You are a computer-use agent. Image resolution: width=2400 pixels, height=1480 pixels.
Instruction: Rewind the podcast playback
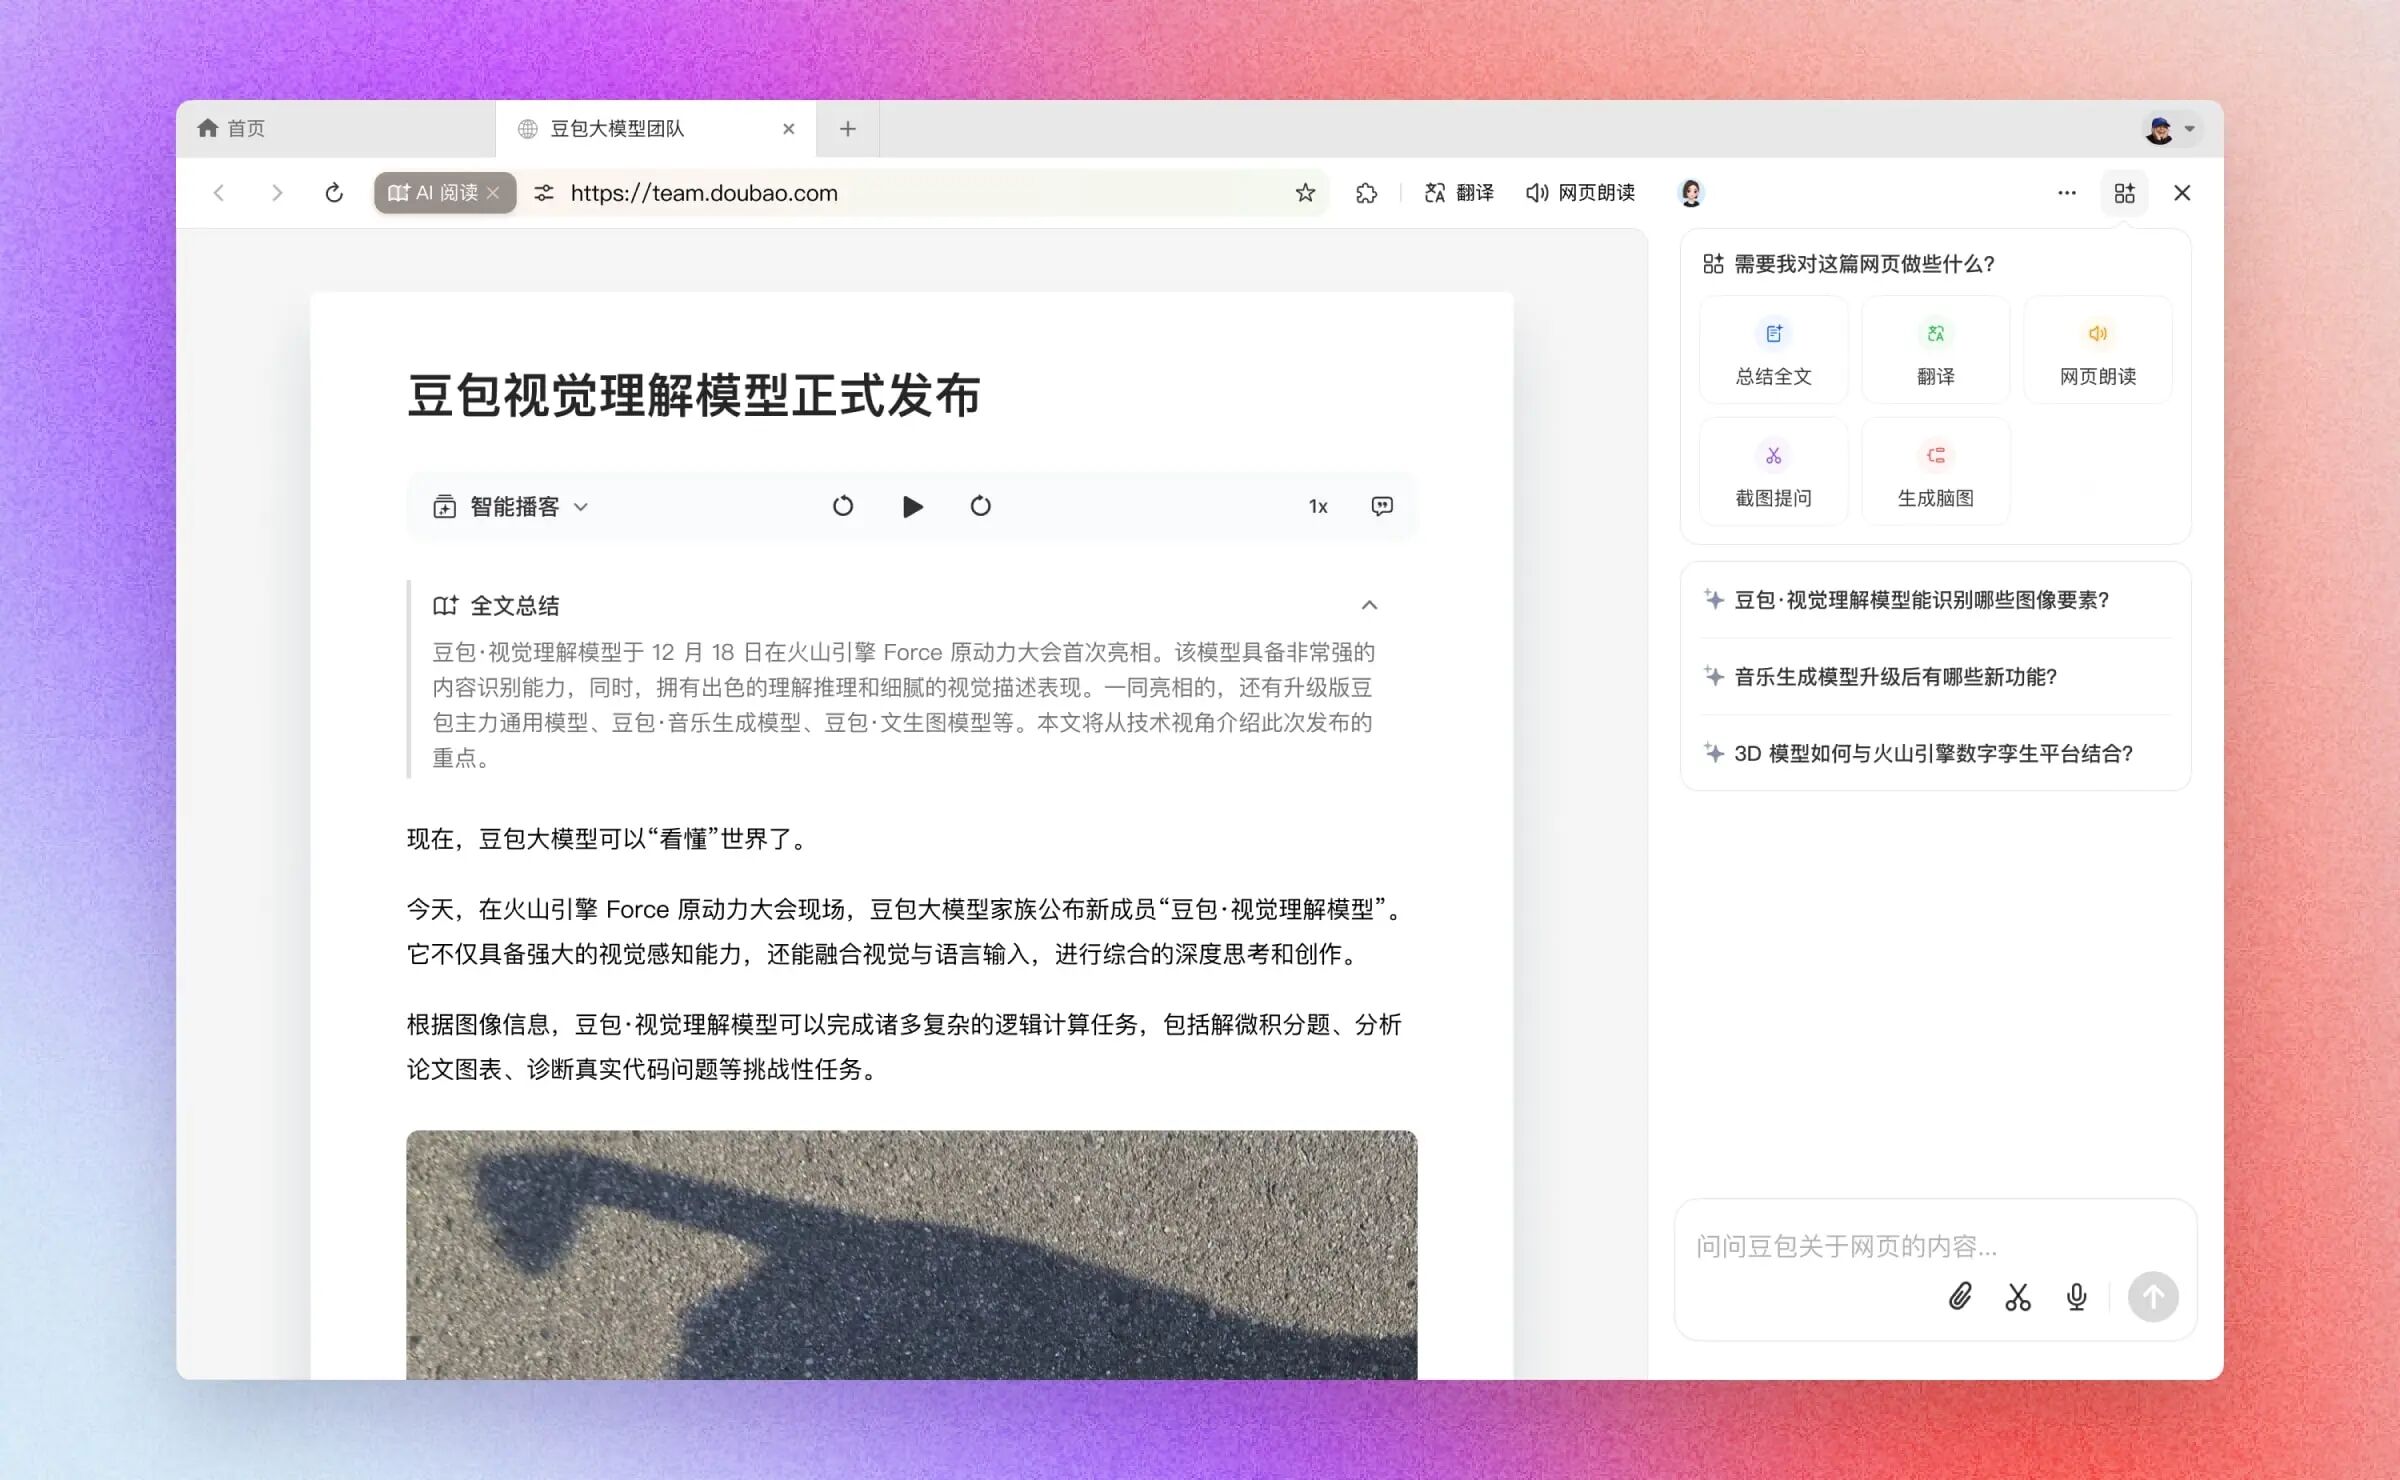[843, 506]
